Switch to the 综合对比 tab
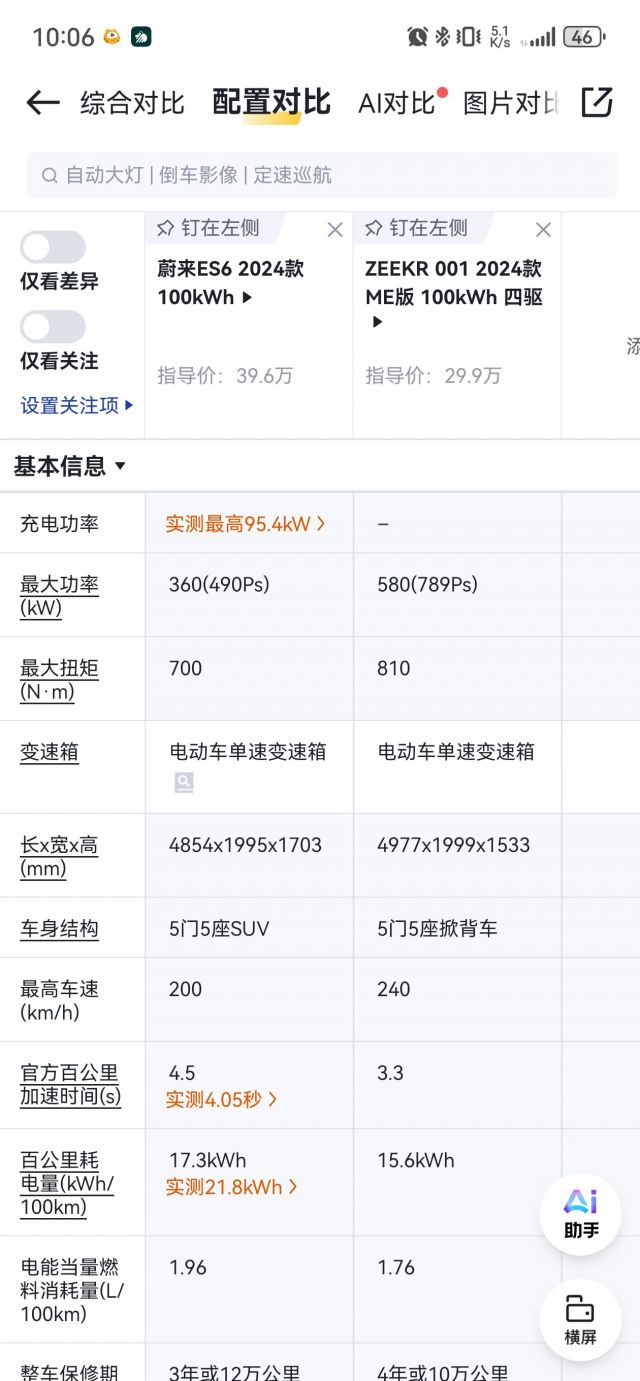 point(135,103)
